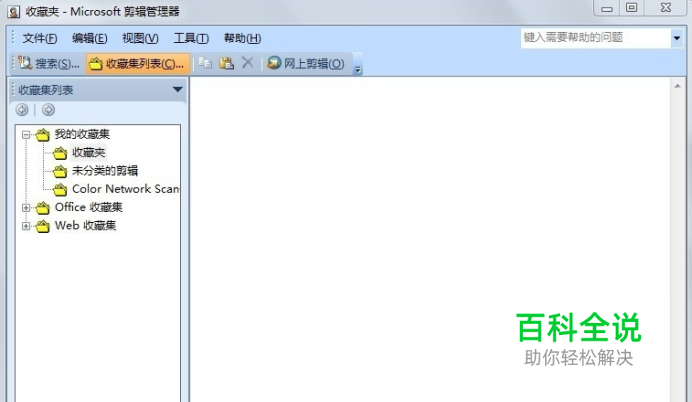Open the 编辑(E) menu
The height and width of the screenshot is (402, 692).
click(90, 38)
